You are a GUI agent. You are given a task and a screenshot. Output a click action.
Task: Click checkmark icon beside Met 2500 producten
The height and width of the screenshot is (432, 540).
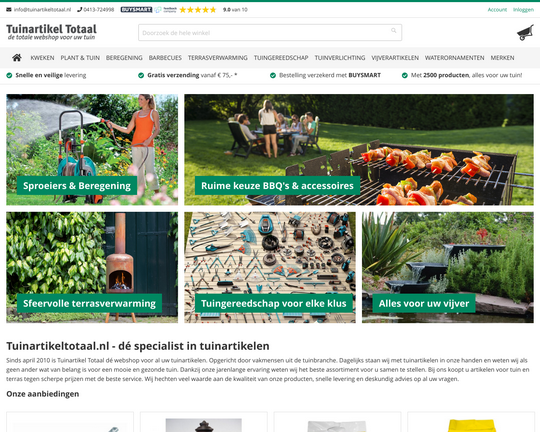405,75
